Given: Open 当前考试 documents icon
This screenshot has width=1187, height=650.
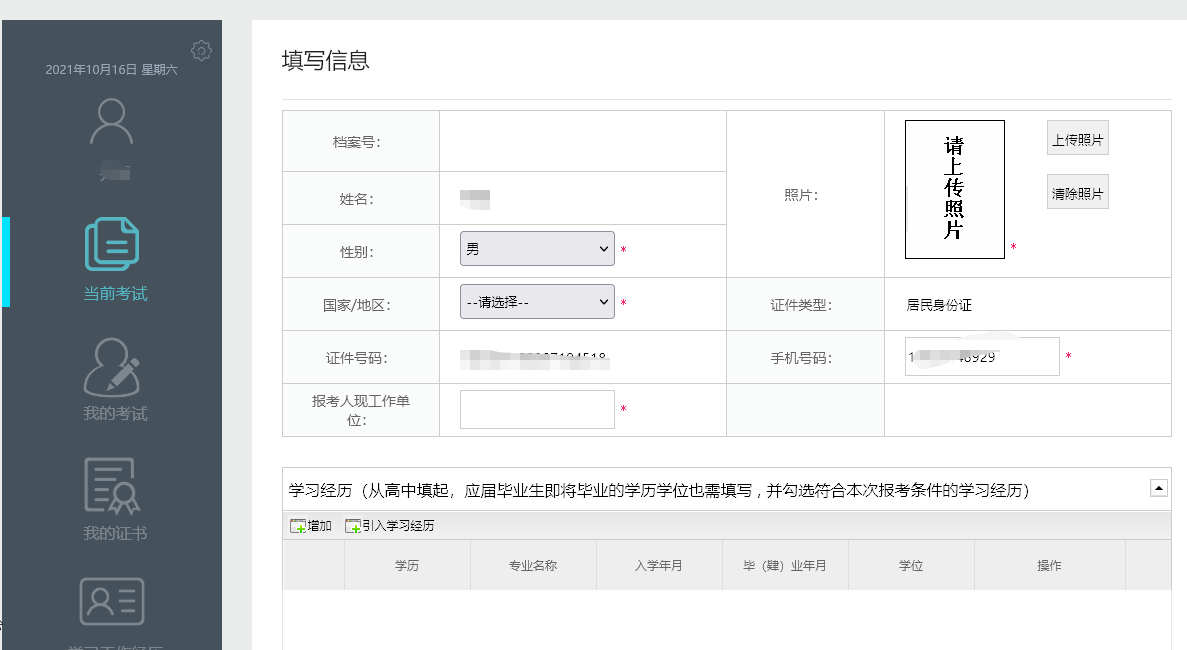Looking at the screenshot, I should pyautogui.click(x=112, y=243).
